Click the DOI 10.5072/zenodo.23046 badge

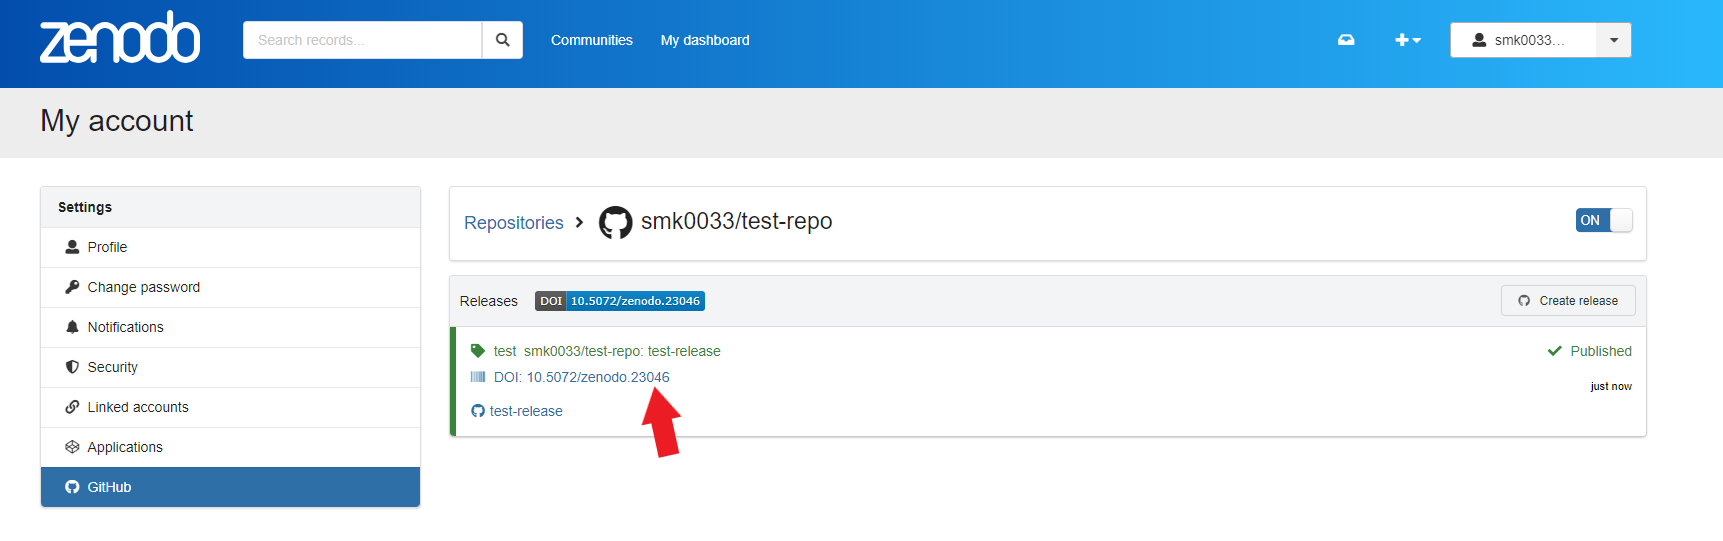[620, 301]
